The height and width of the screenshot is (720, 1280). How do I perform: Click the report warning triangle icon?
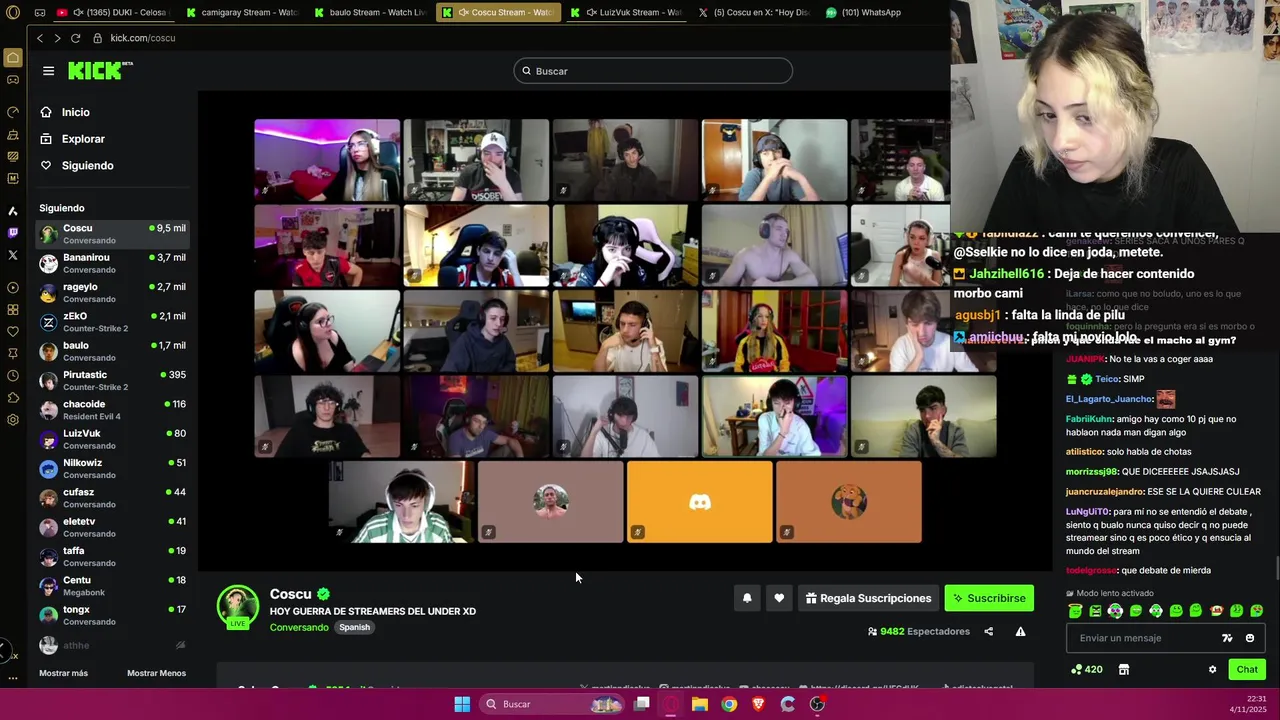1020,631
